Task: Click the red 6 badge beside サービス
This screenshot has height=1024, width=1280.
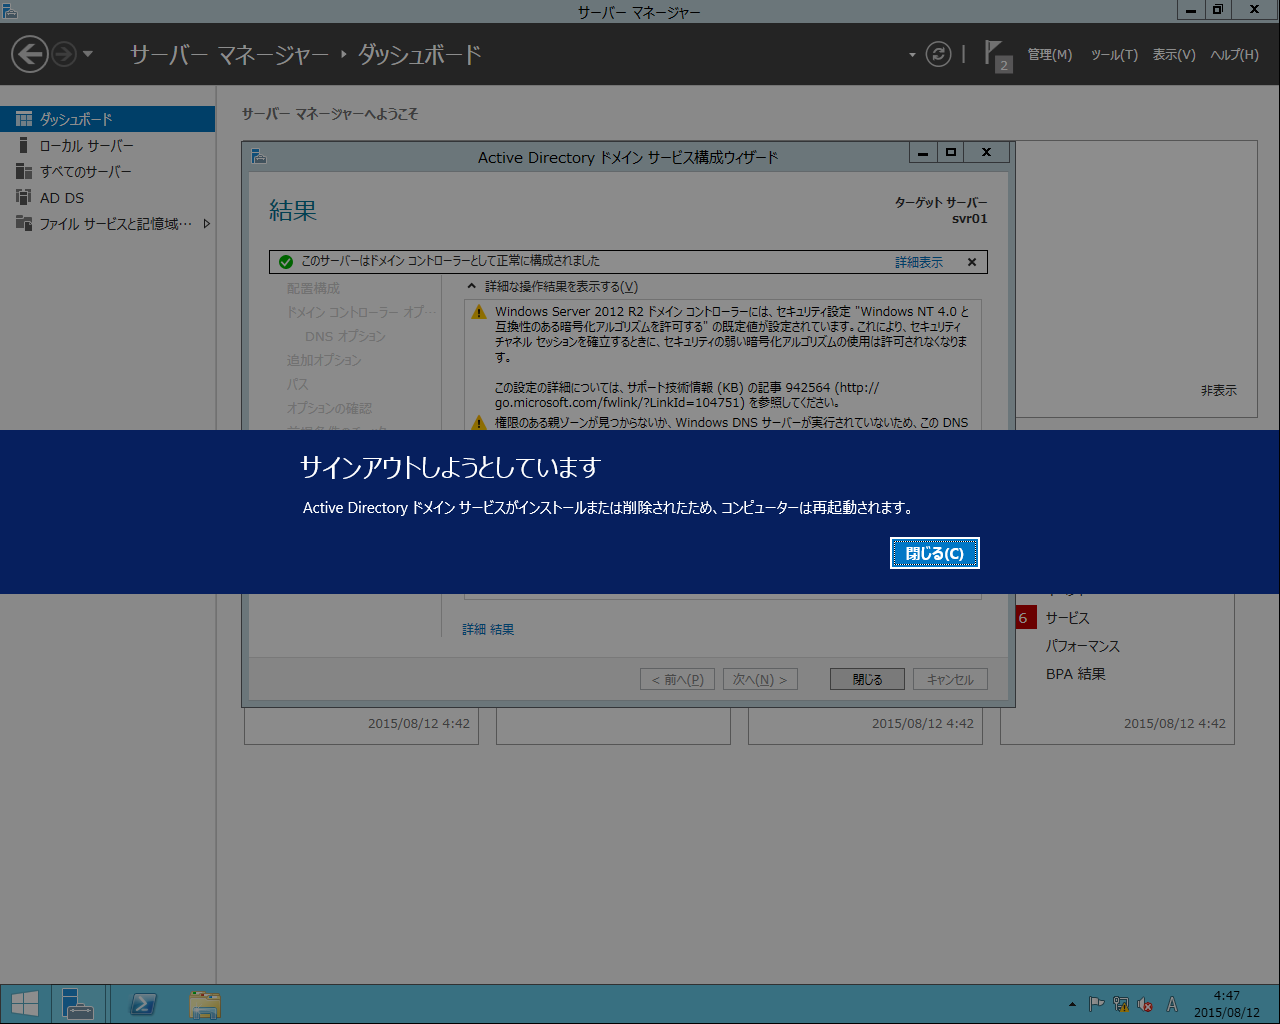Action: click(1024, 618)
